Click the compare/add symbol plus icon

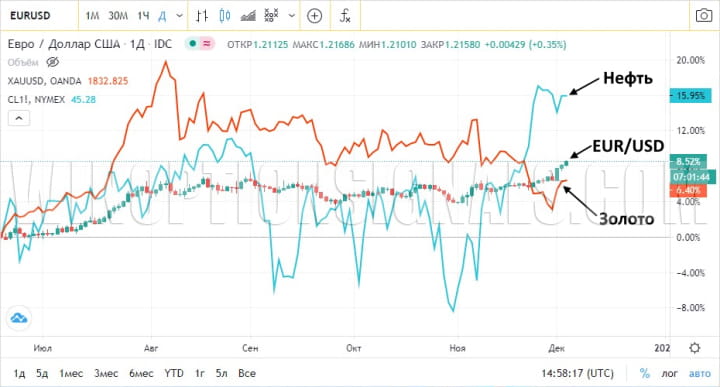[315, 16]
